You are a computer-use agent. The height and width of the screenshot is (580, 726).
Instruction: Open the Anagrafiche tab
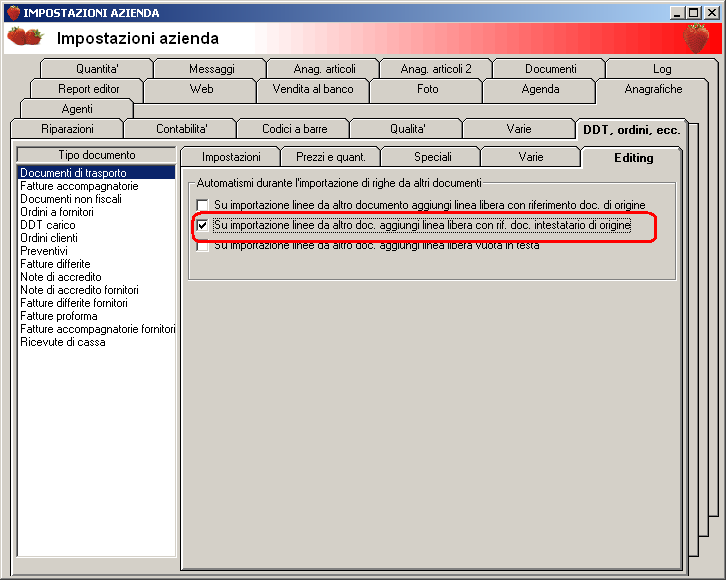(653, 89)
